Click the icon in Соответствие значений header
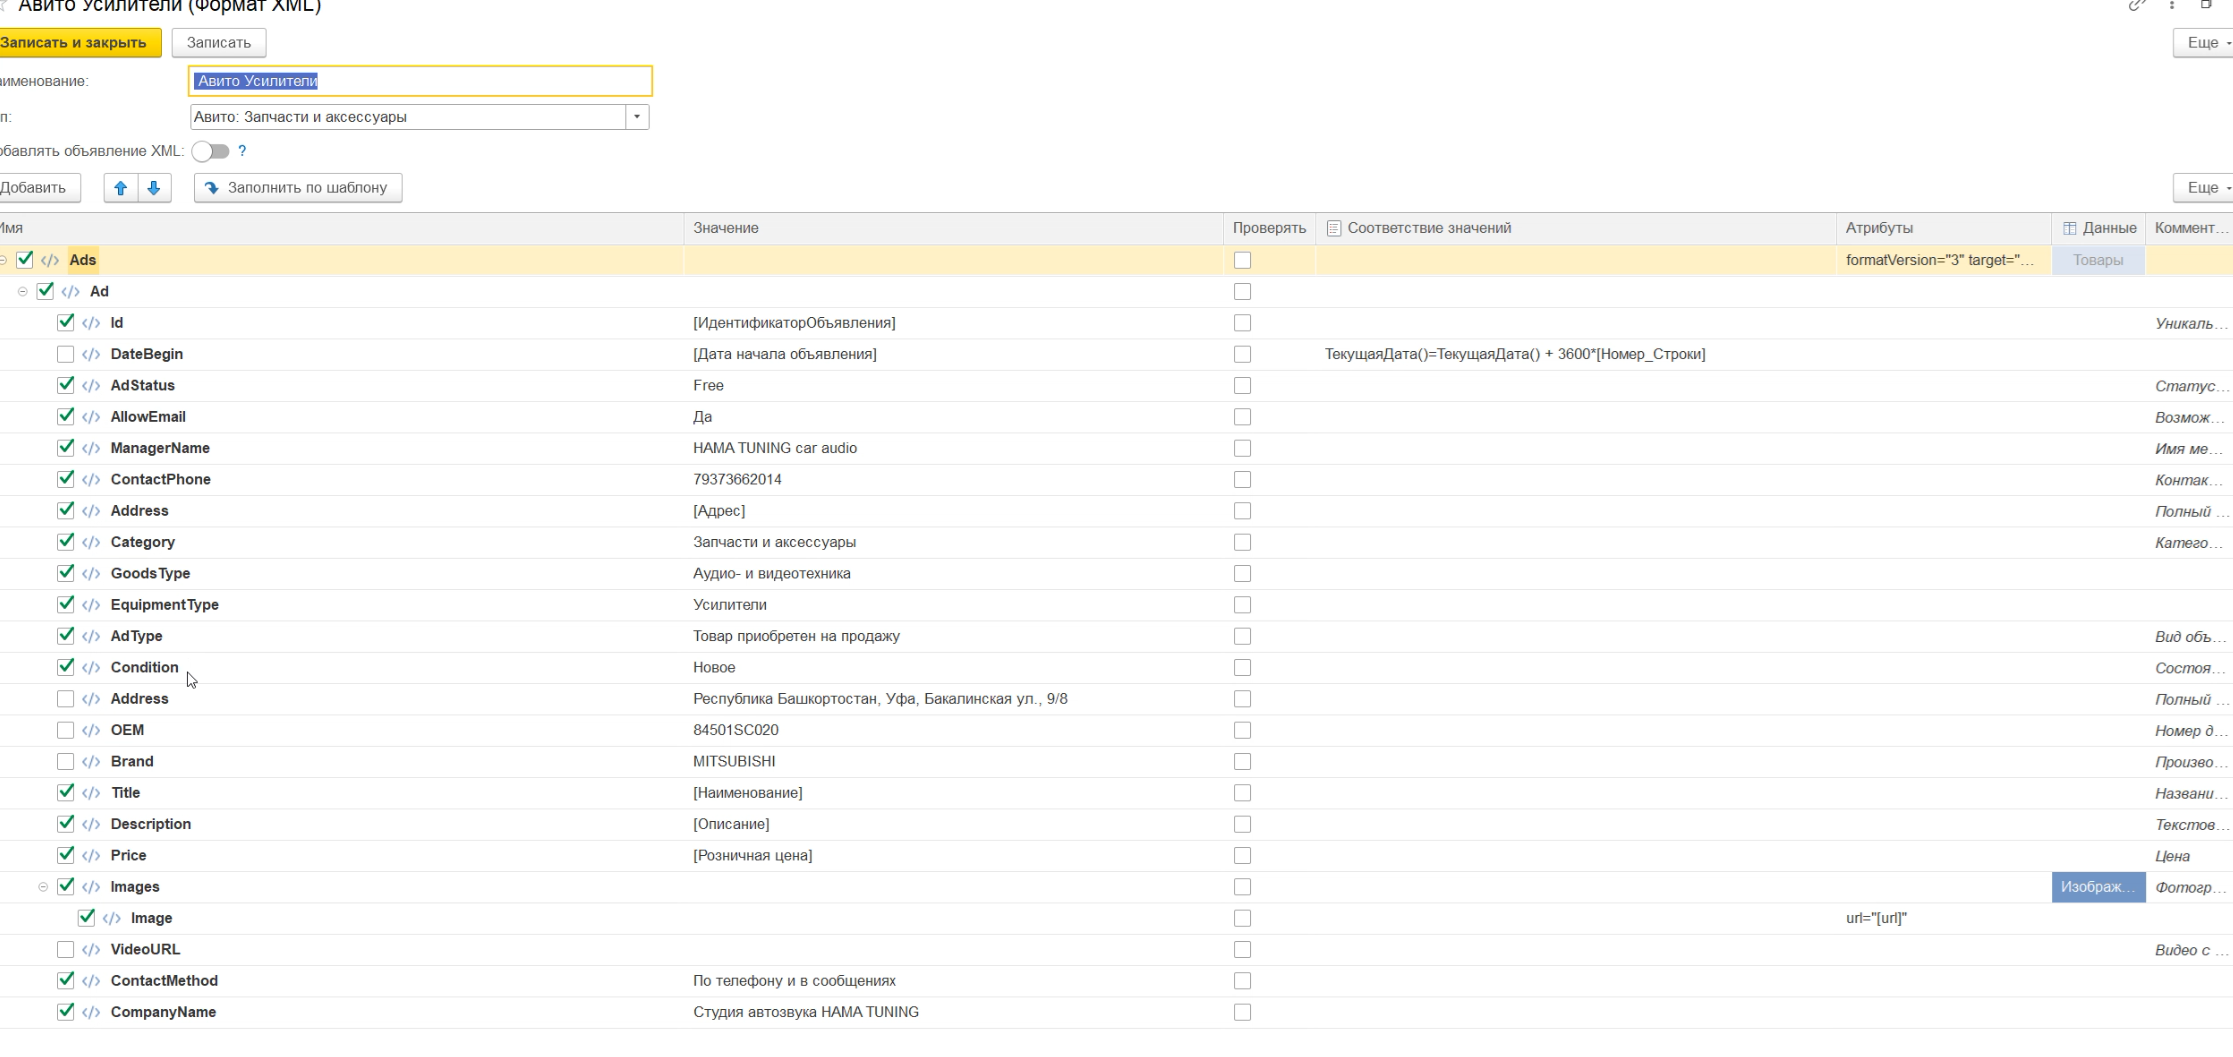 [1333, 229]
